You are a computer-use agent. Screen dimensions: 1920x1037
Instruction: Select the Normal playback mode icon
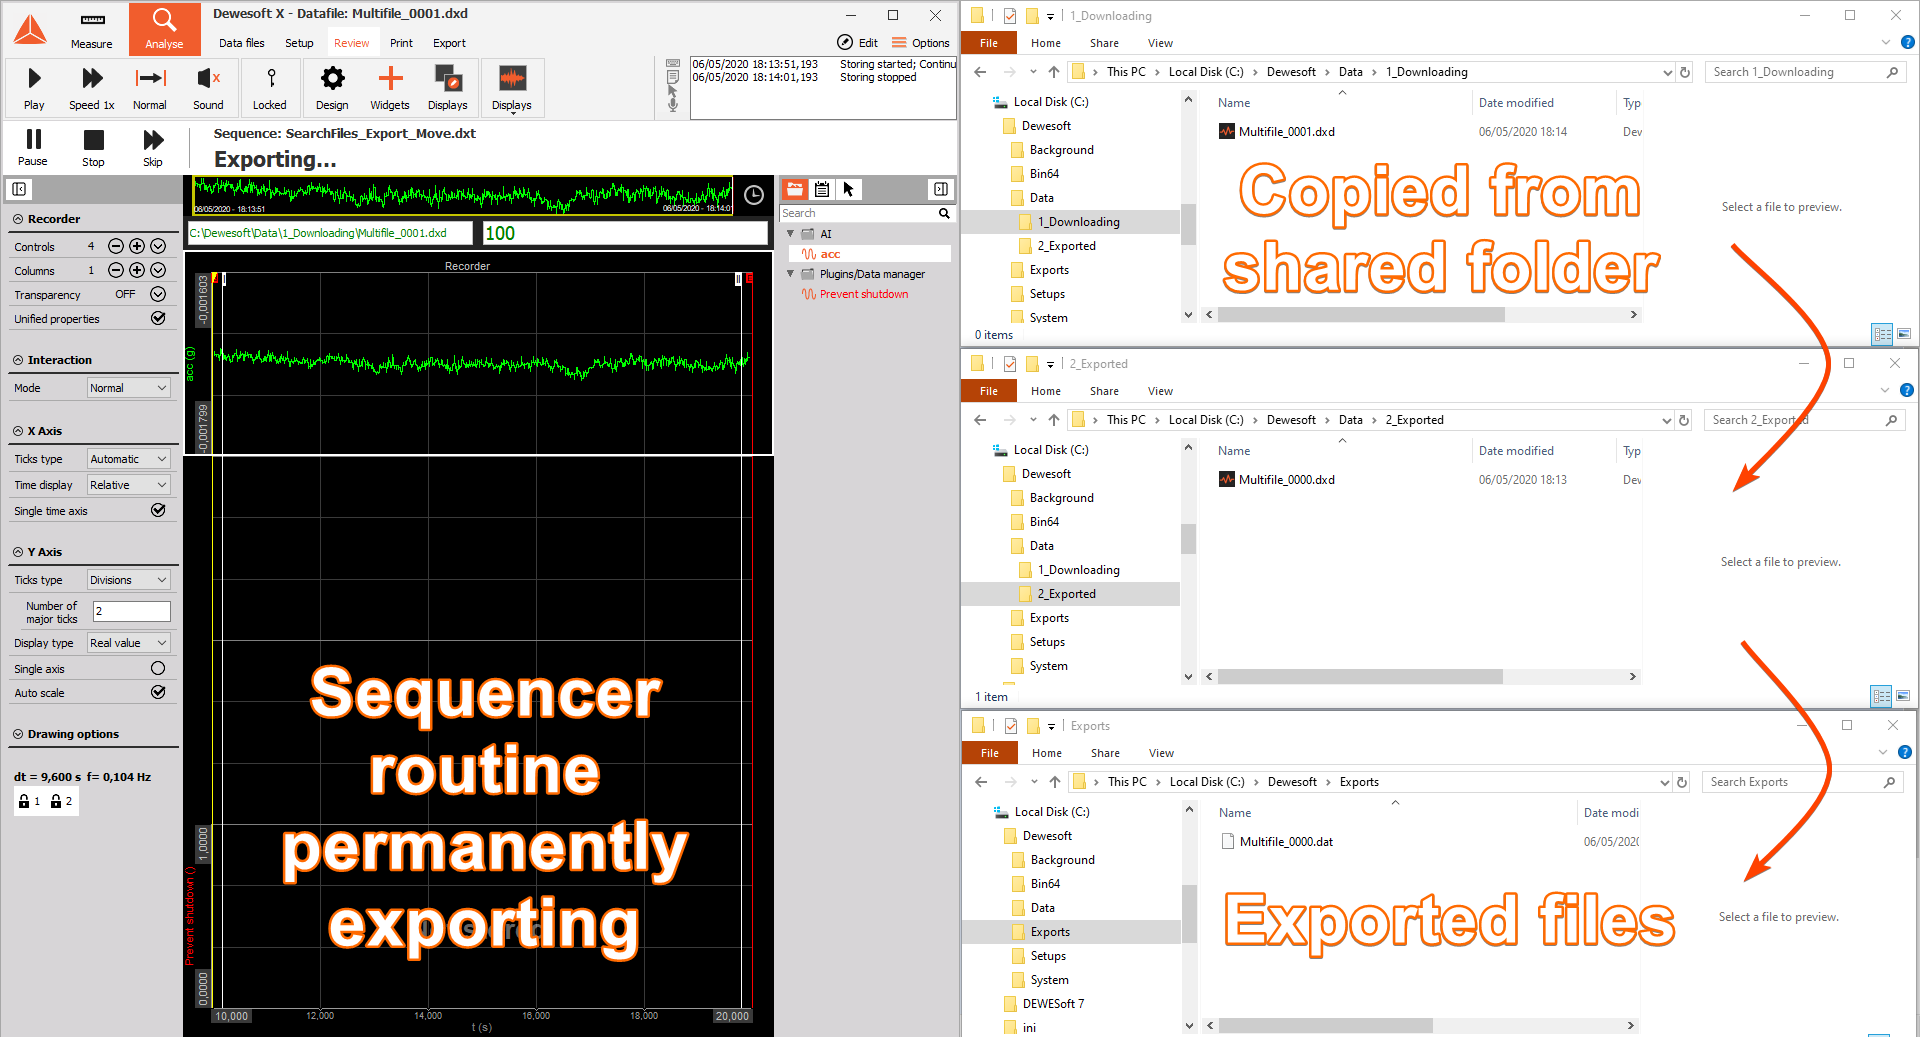point(150,87)
